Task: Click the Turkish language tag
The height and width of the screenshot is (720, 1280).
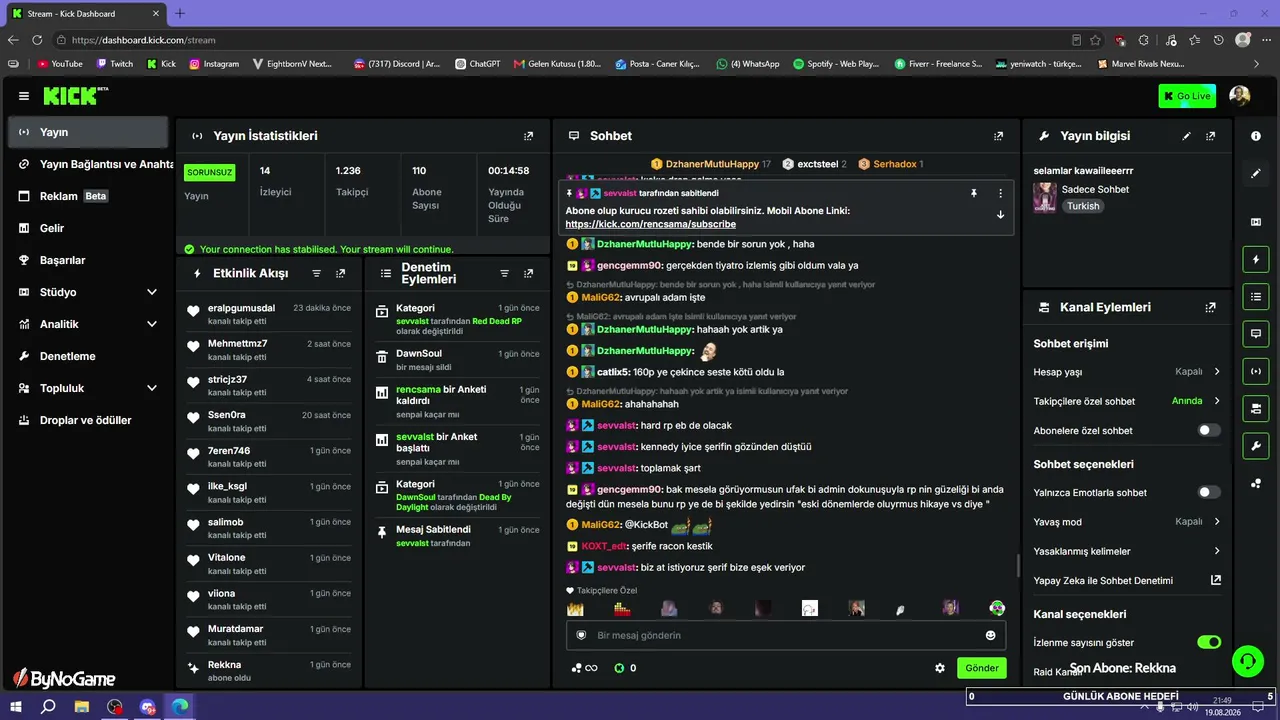Action: point(1083,206)
